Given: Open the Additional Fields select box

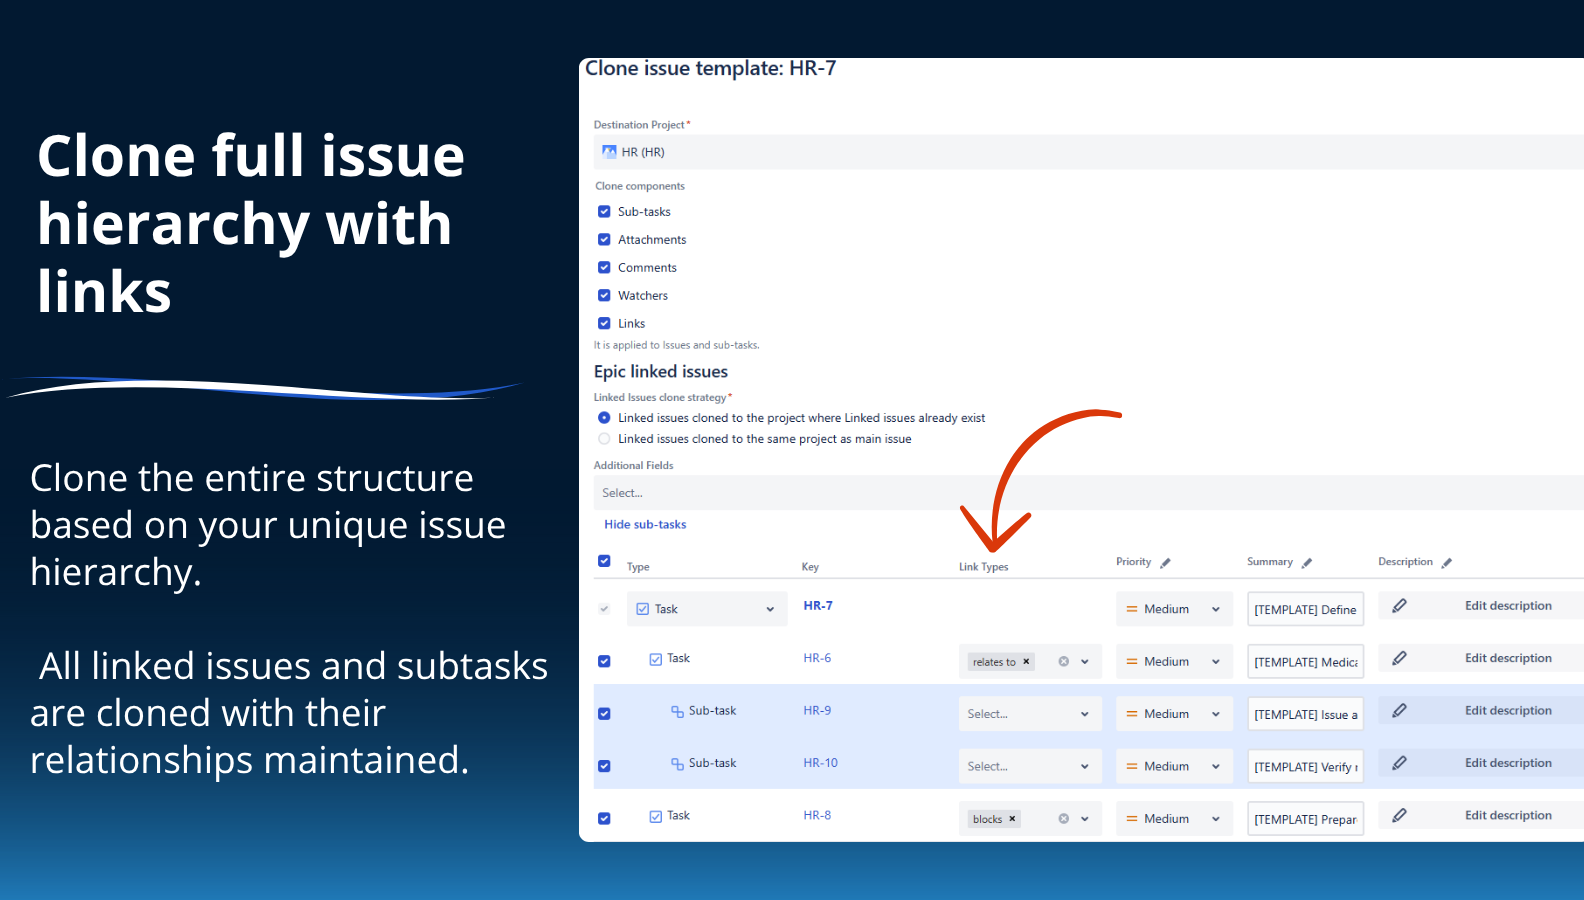Looking at the screenshot, I should pos(1089,493).
